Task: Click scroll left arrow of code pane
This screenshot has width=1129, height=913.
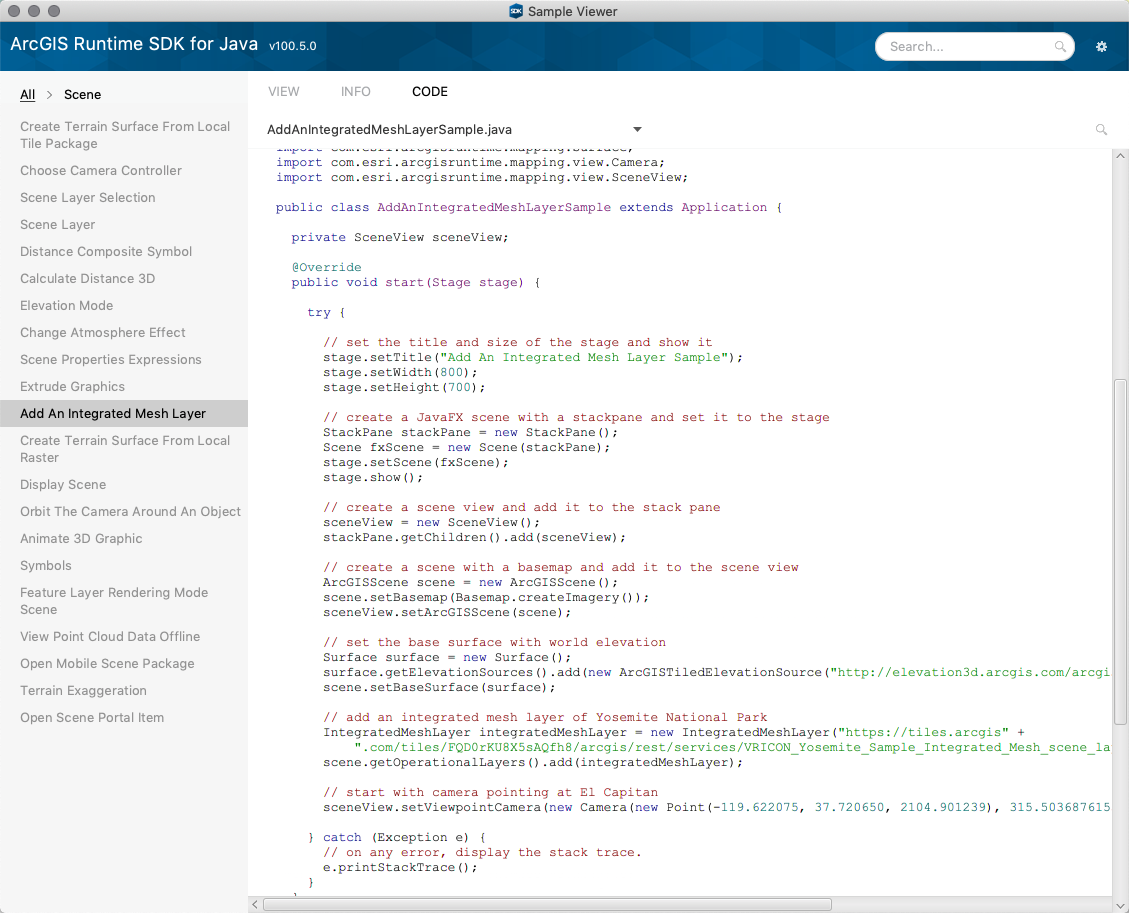Action: point(255,904)
